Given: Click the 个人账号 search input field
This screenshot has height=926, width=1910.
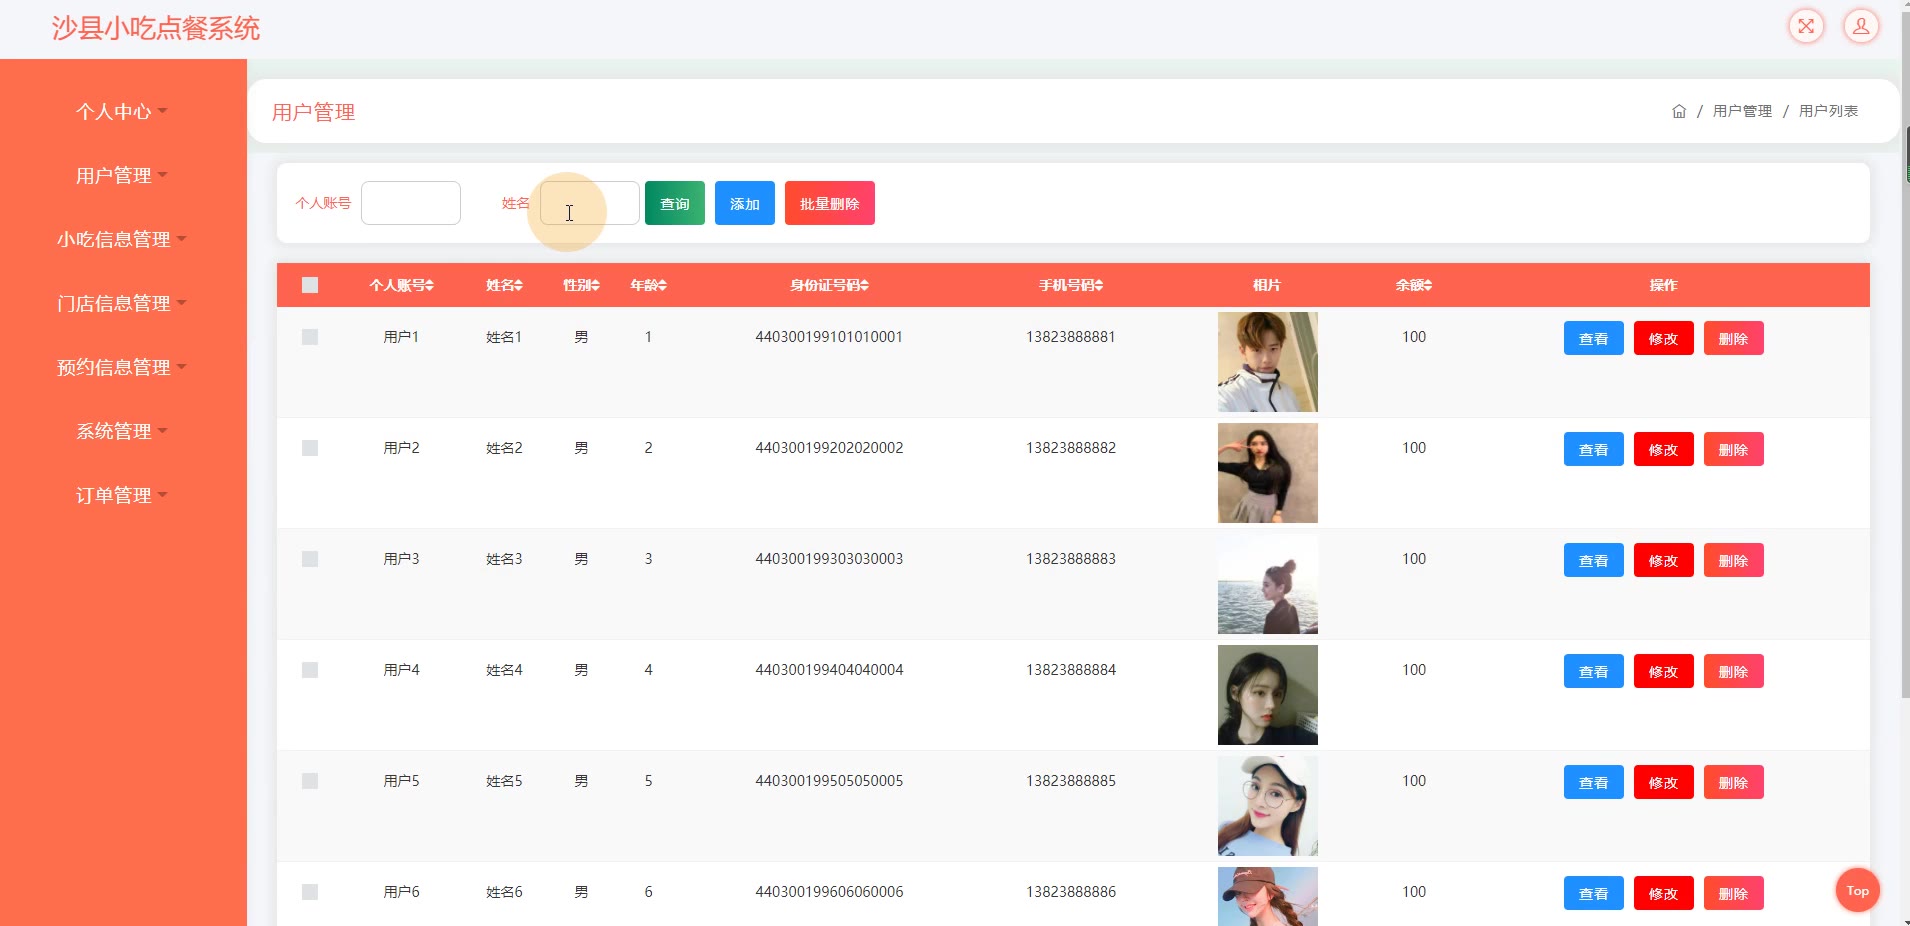Looking at the screenshot, I should 411,203.
